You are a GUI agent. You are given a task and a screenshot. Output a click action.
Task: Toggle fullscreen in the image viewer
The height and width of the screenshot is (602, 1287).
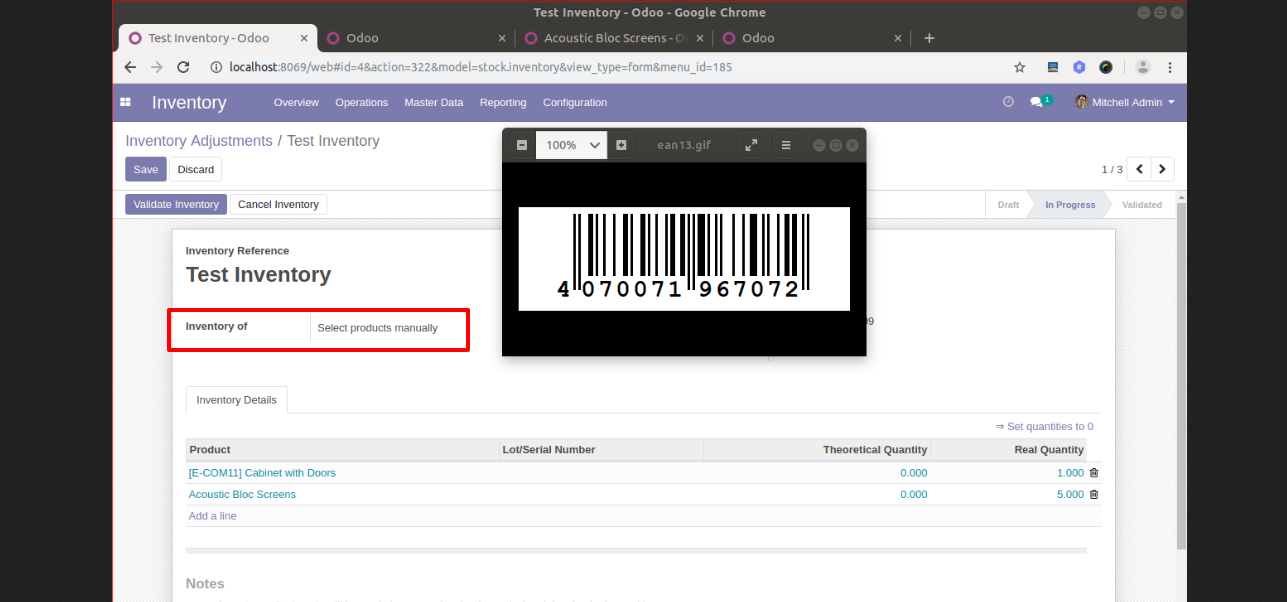(751, 145)
